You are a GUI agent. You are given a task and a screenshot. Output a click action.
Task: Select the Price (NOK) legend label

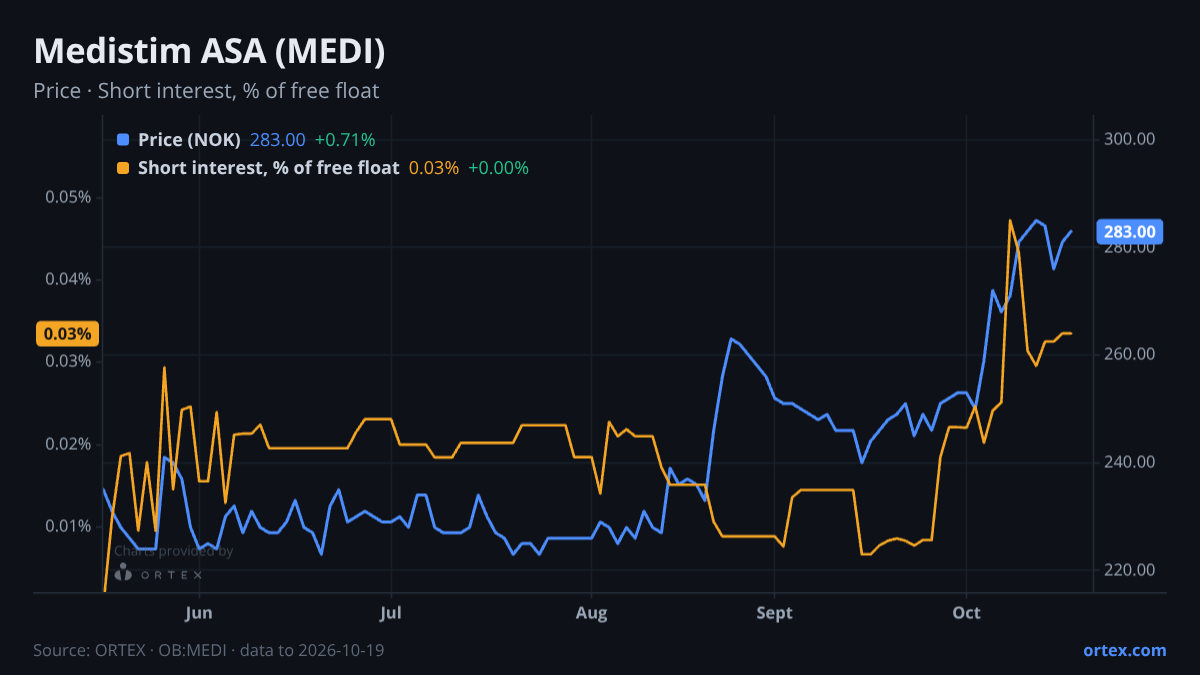[189, 140]
